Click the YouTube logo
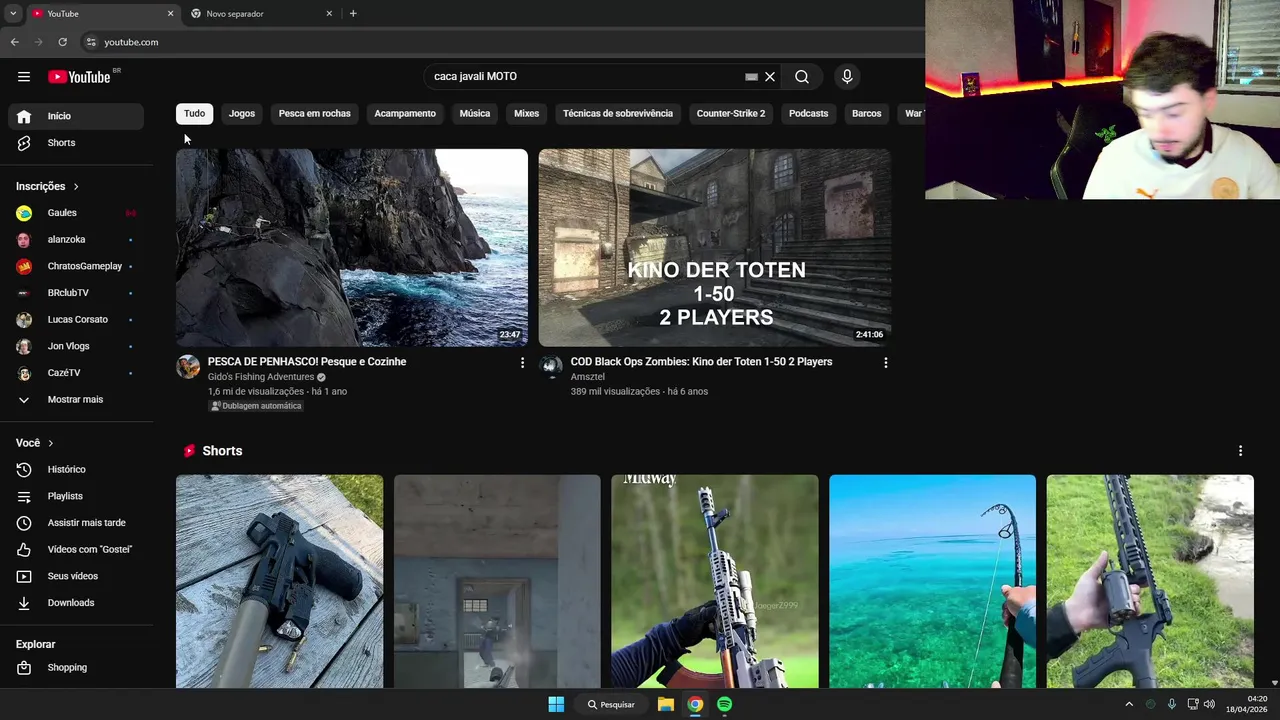The image size is (1280, 720). pyautogui.click(x=79, y=77)
